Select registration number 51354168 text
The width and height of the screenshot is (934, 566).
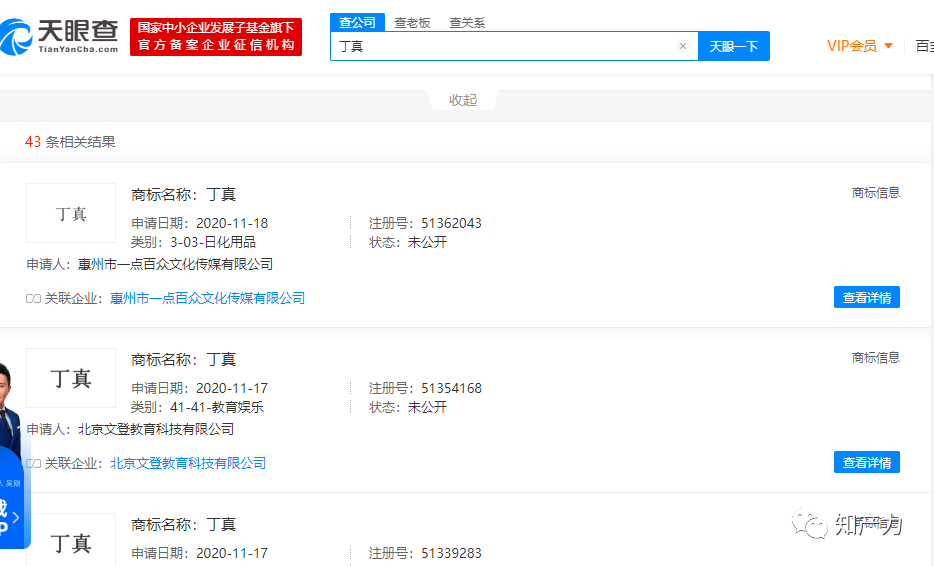coord(451,388)
